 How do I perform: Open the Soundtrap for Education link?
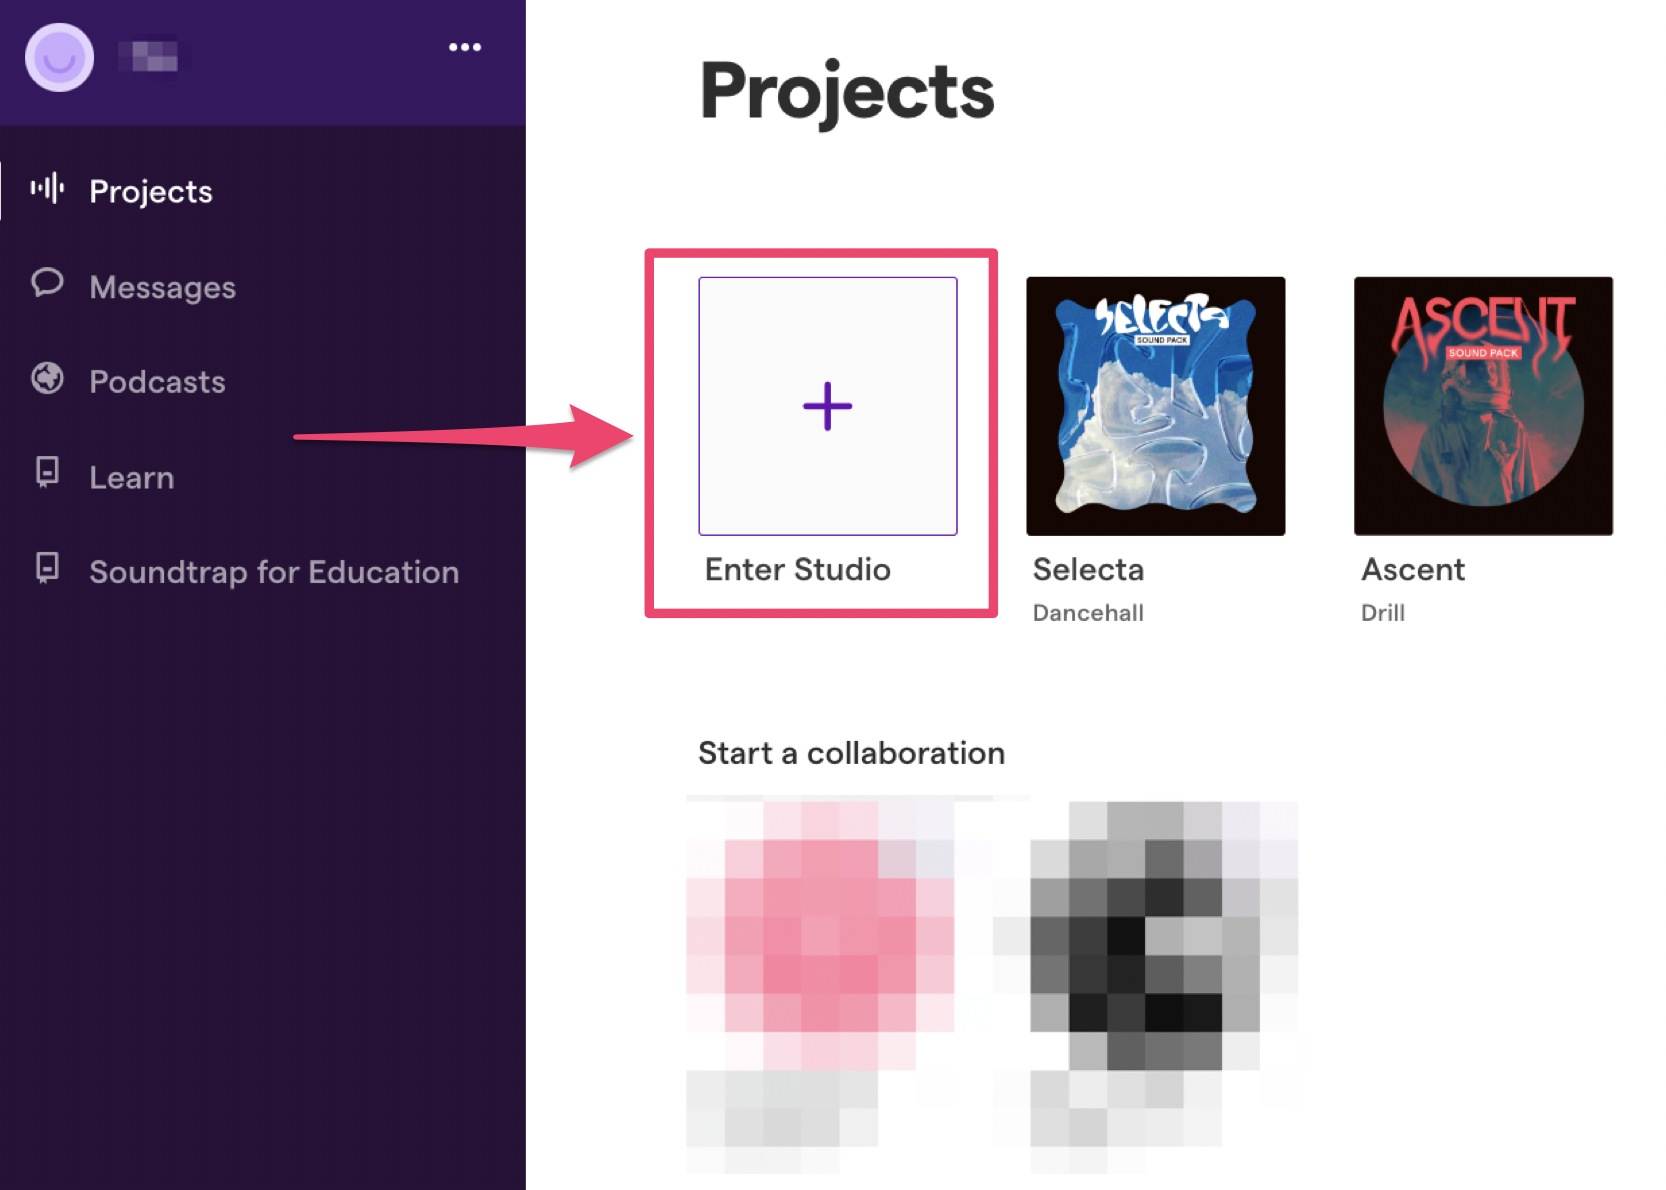point(274,572)
